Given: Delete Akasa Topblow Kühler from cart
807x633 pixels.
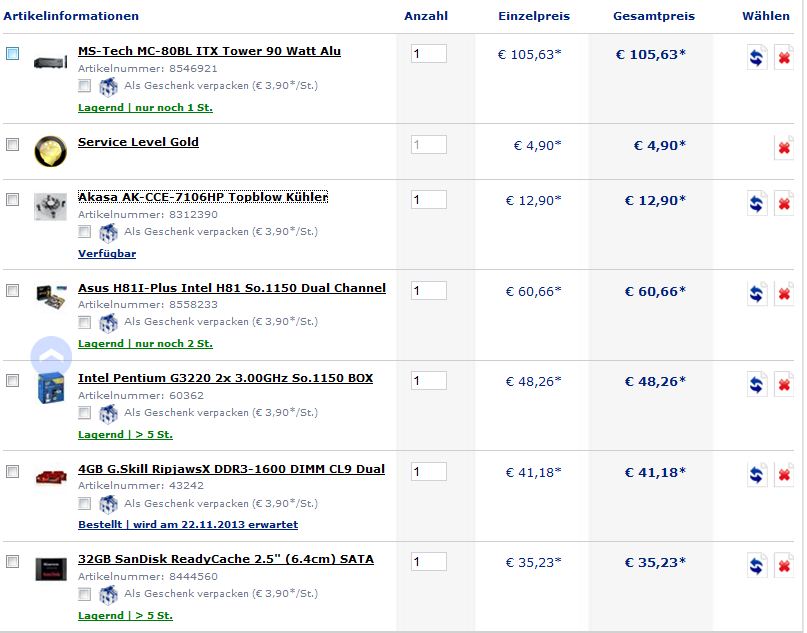Looking at the screenshot, I should (x=784, y=203).
